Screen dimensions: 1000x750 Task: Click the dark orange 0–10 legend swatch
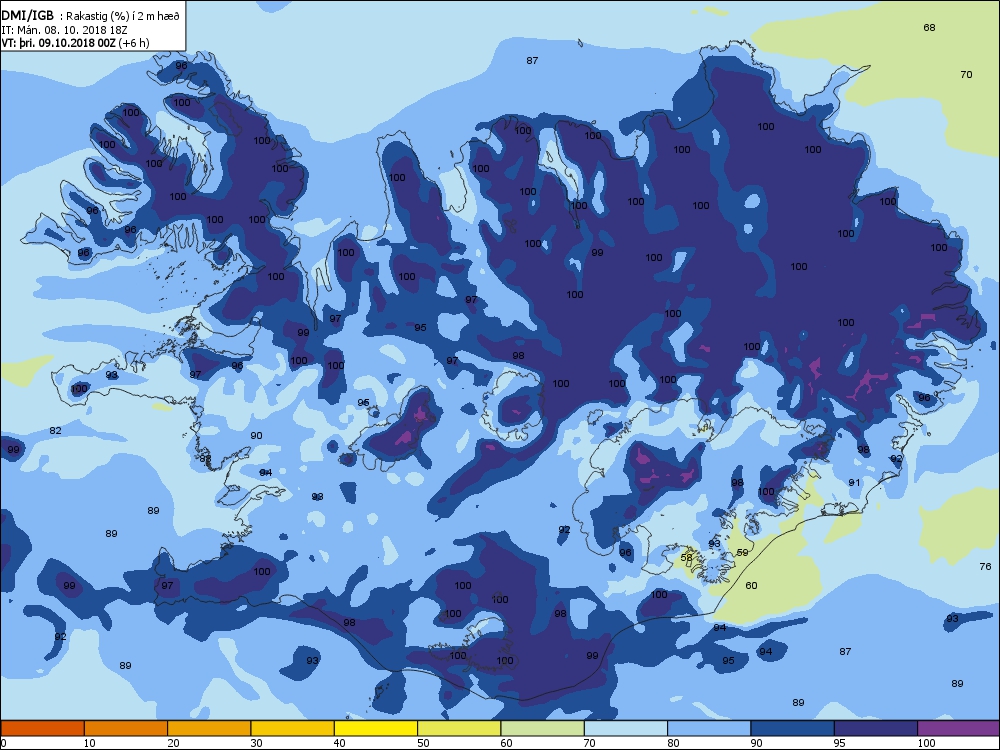click(42, 728)
